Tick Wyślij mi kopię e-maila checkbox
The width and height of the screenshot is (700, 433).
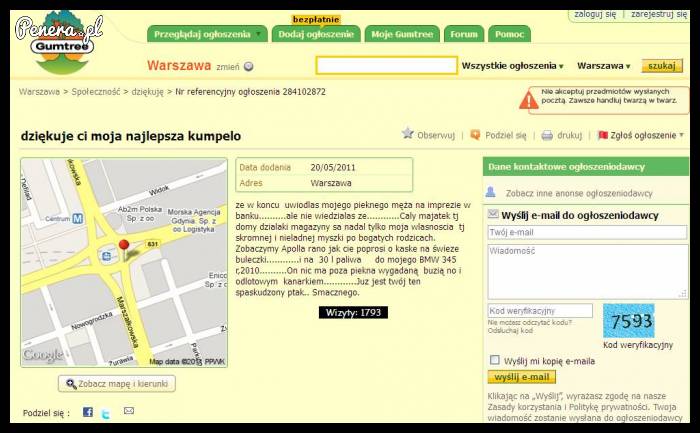[495, 360]
